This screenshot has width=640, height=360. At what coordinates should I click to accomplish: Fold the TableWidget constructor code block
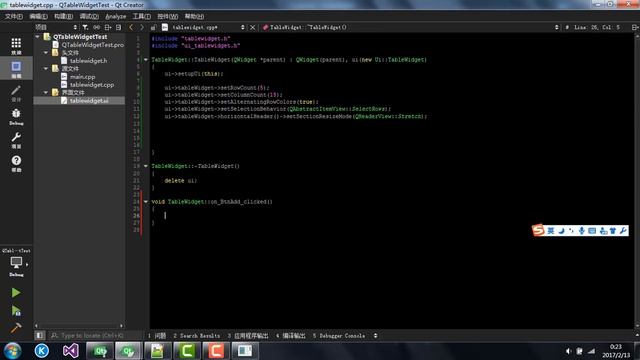(146, 60)
